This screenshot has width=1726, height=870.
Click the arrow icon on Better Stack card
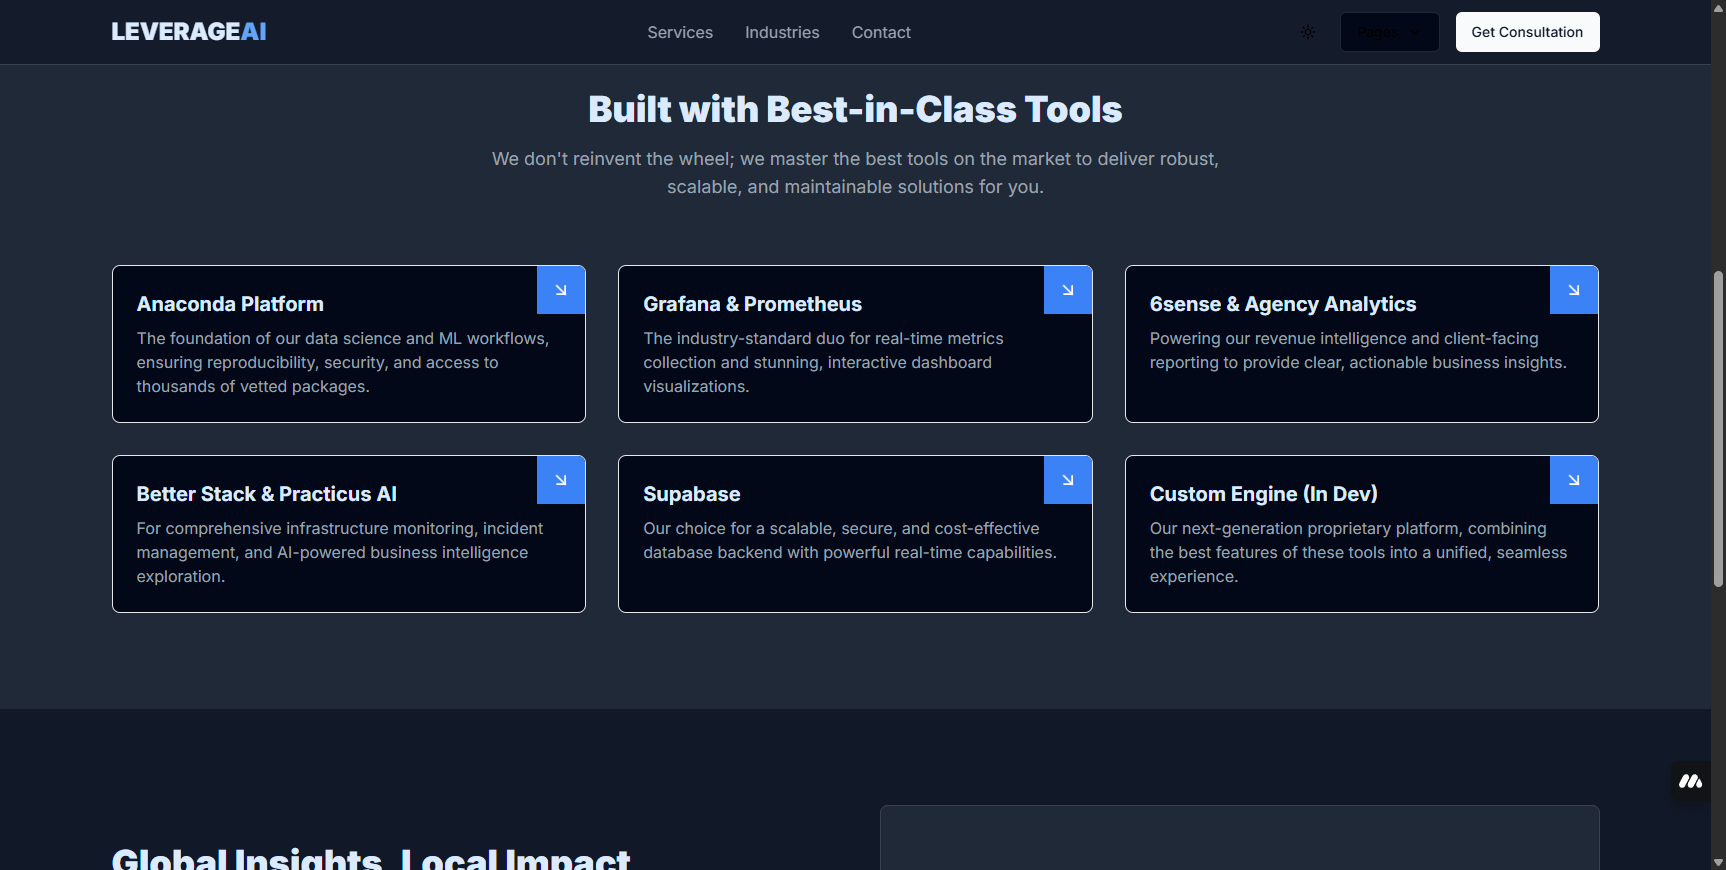point(561,480)
